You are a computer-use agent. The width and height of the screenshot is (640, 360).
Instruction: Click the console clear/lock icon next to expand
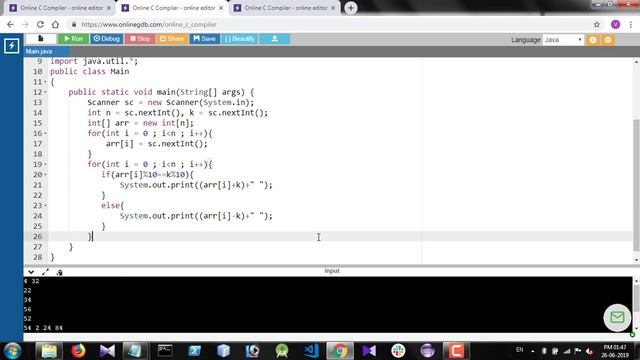pyautogui.click(x=59, y=272)
